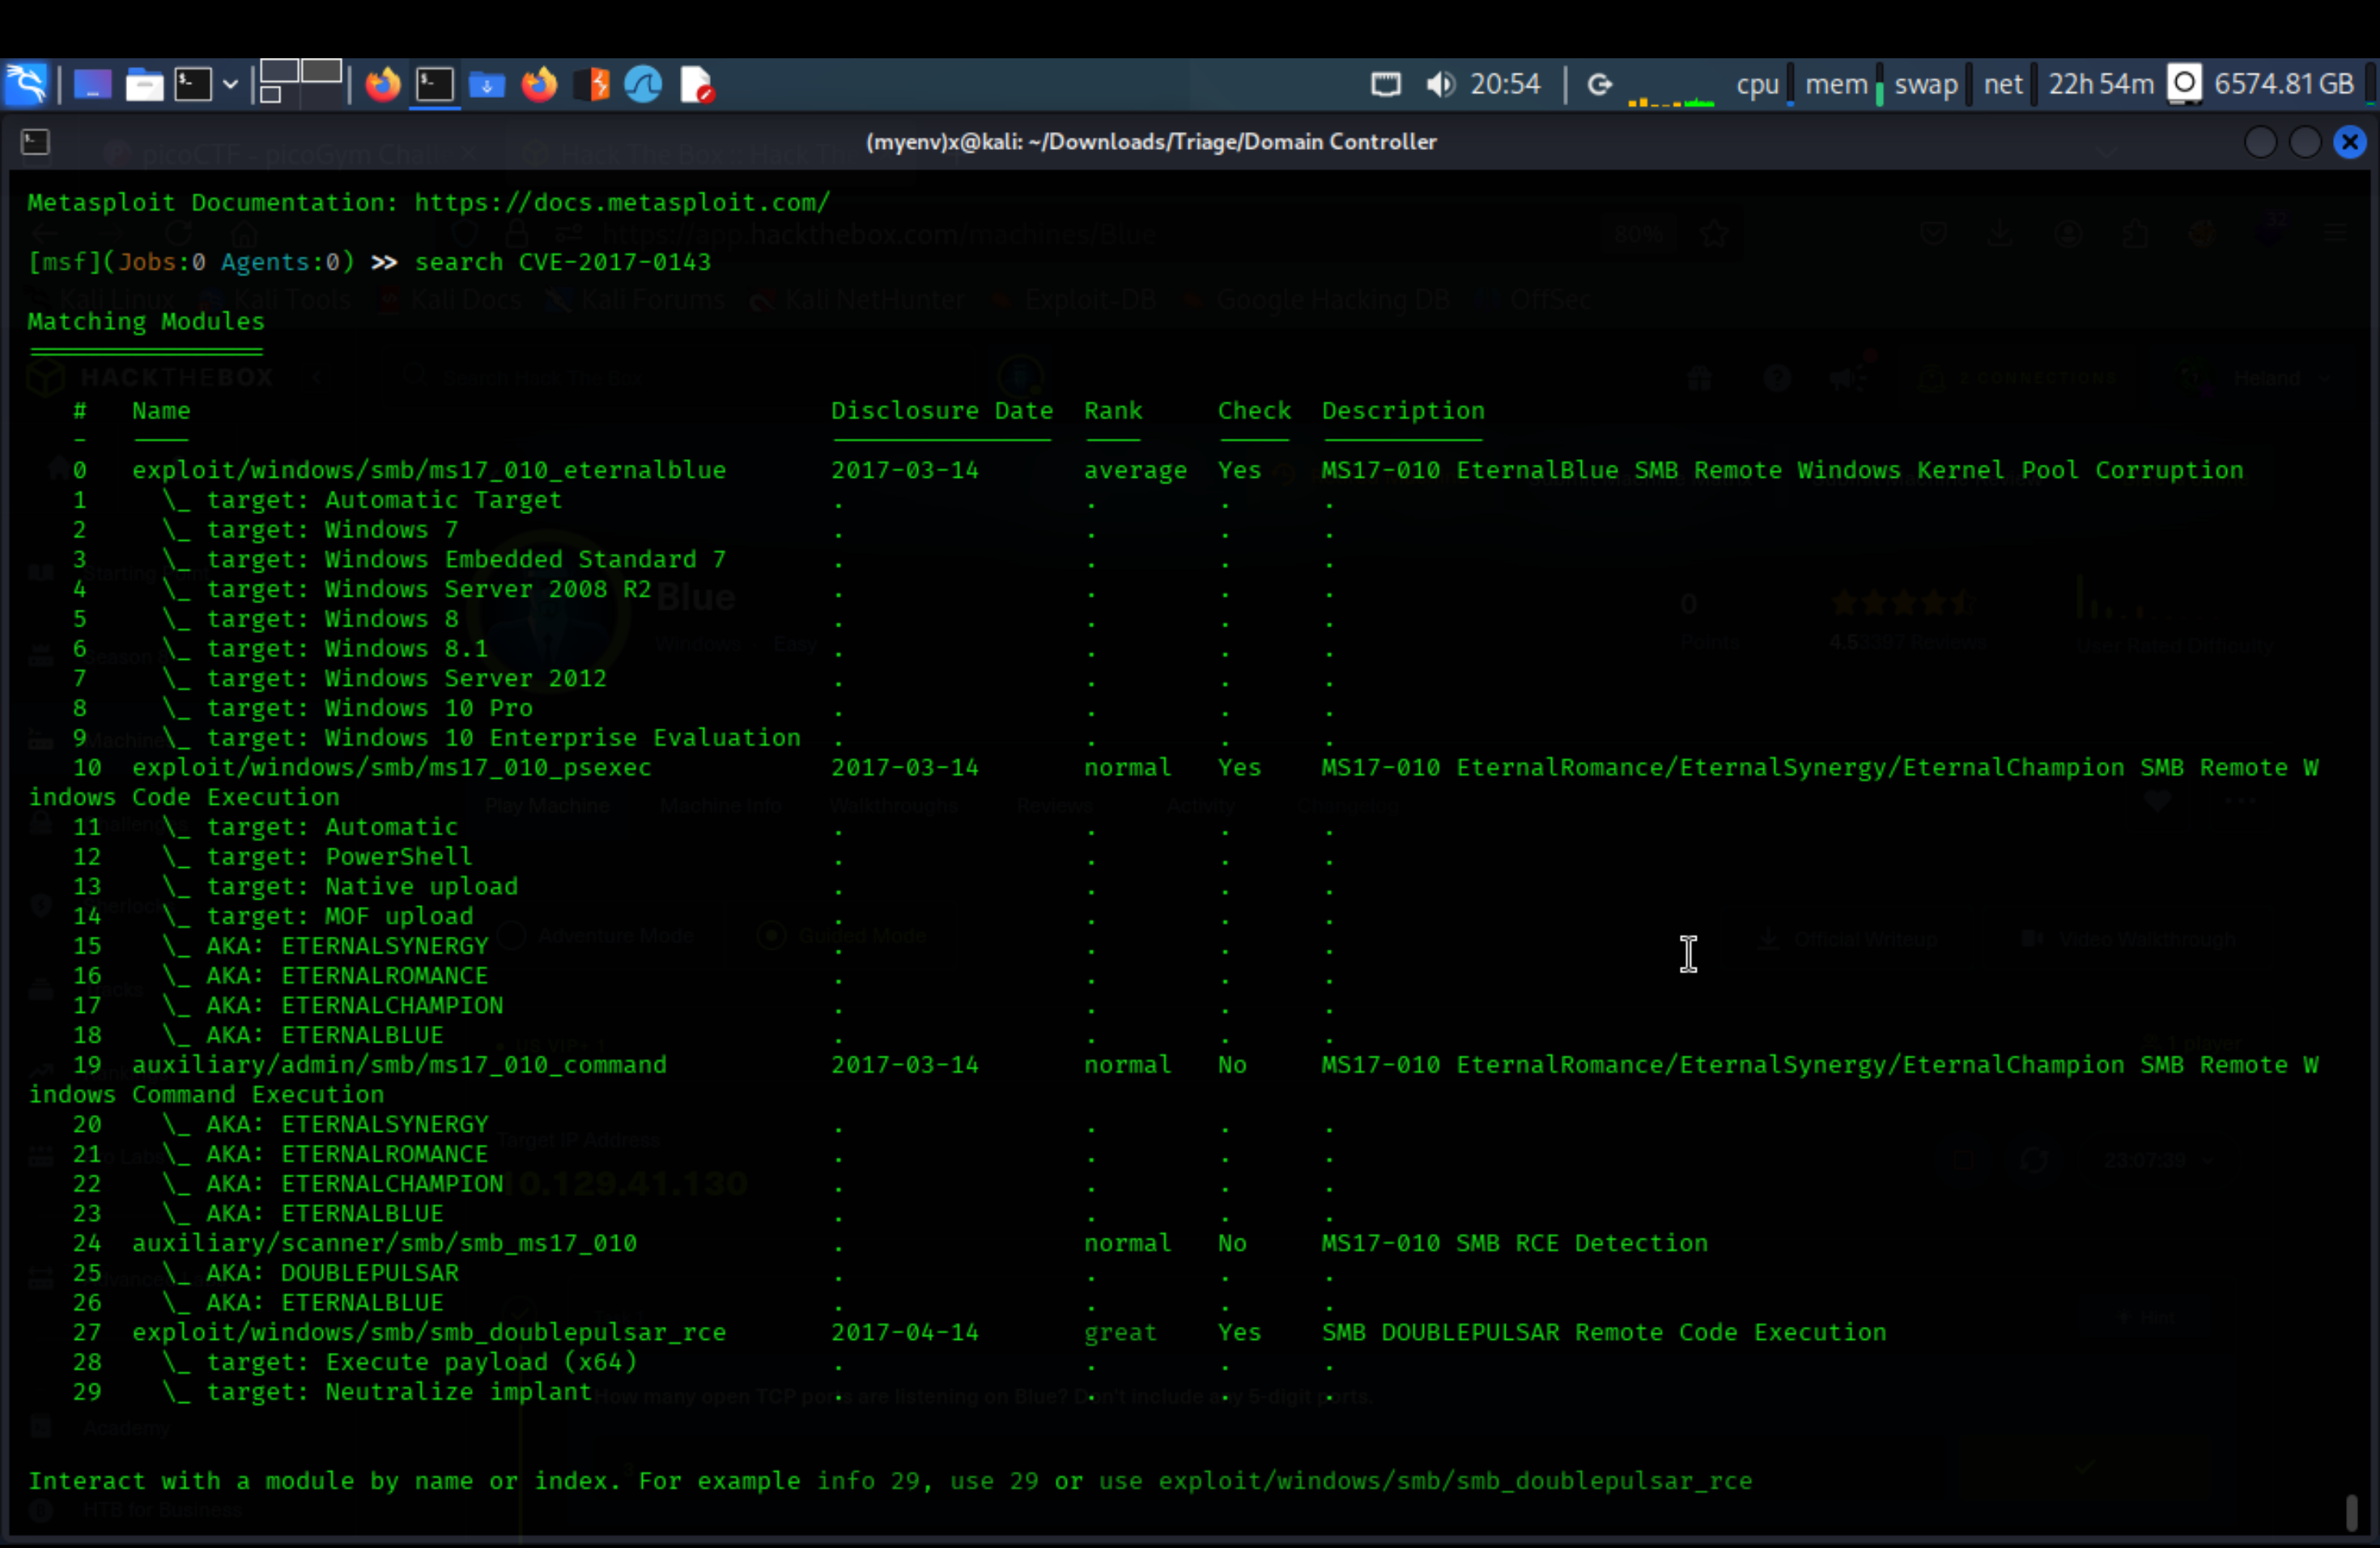Open Wireshark shark-fin icon in taskbar
This screenshot has height=1548, width=2380.
point(643,84)
